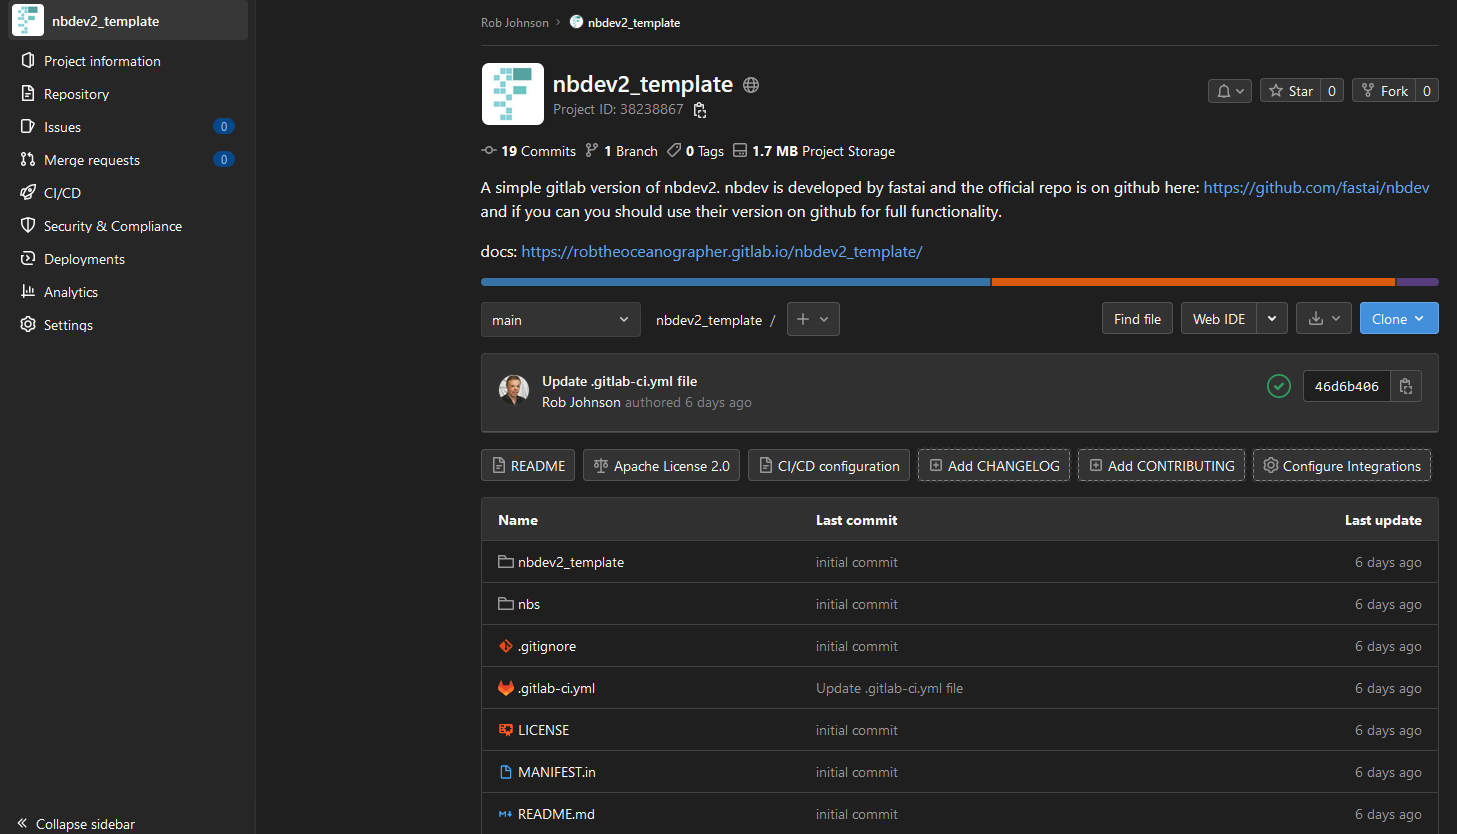The width and height of the screenshot is (1457, 834).
Task: Click Add CHANGELOG
Action: (x=994, y=465)
